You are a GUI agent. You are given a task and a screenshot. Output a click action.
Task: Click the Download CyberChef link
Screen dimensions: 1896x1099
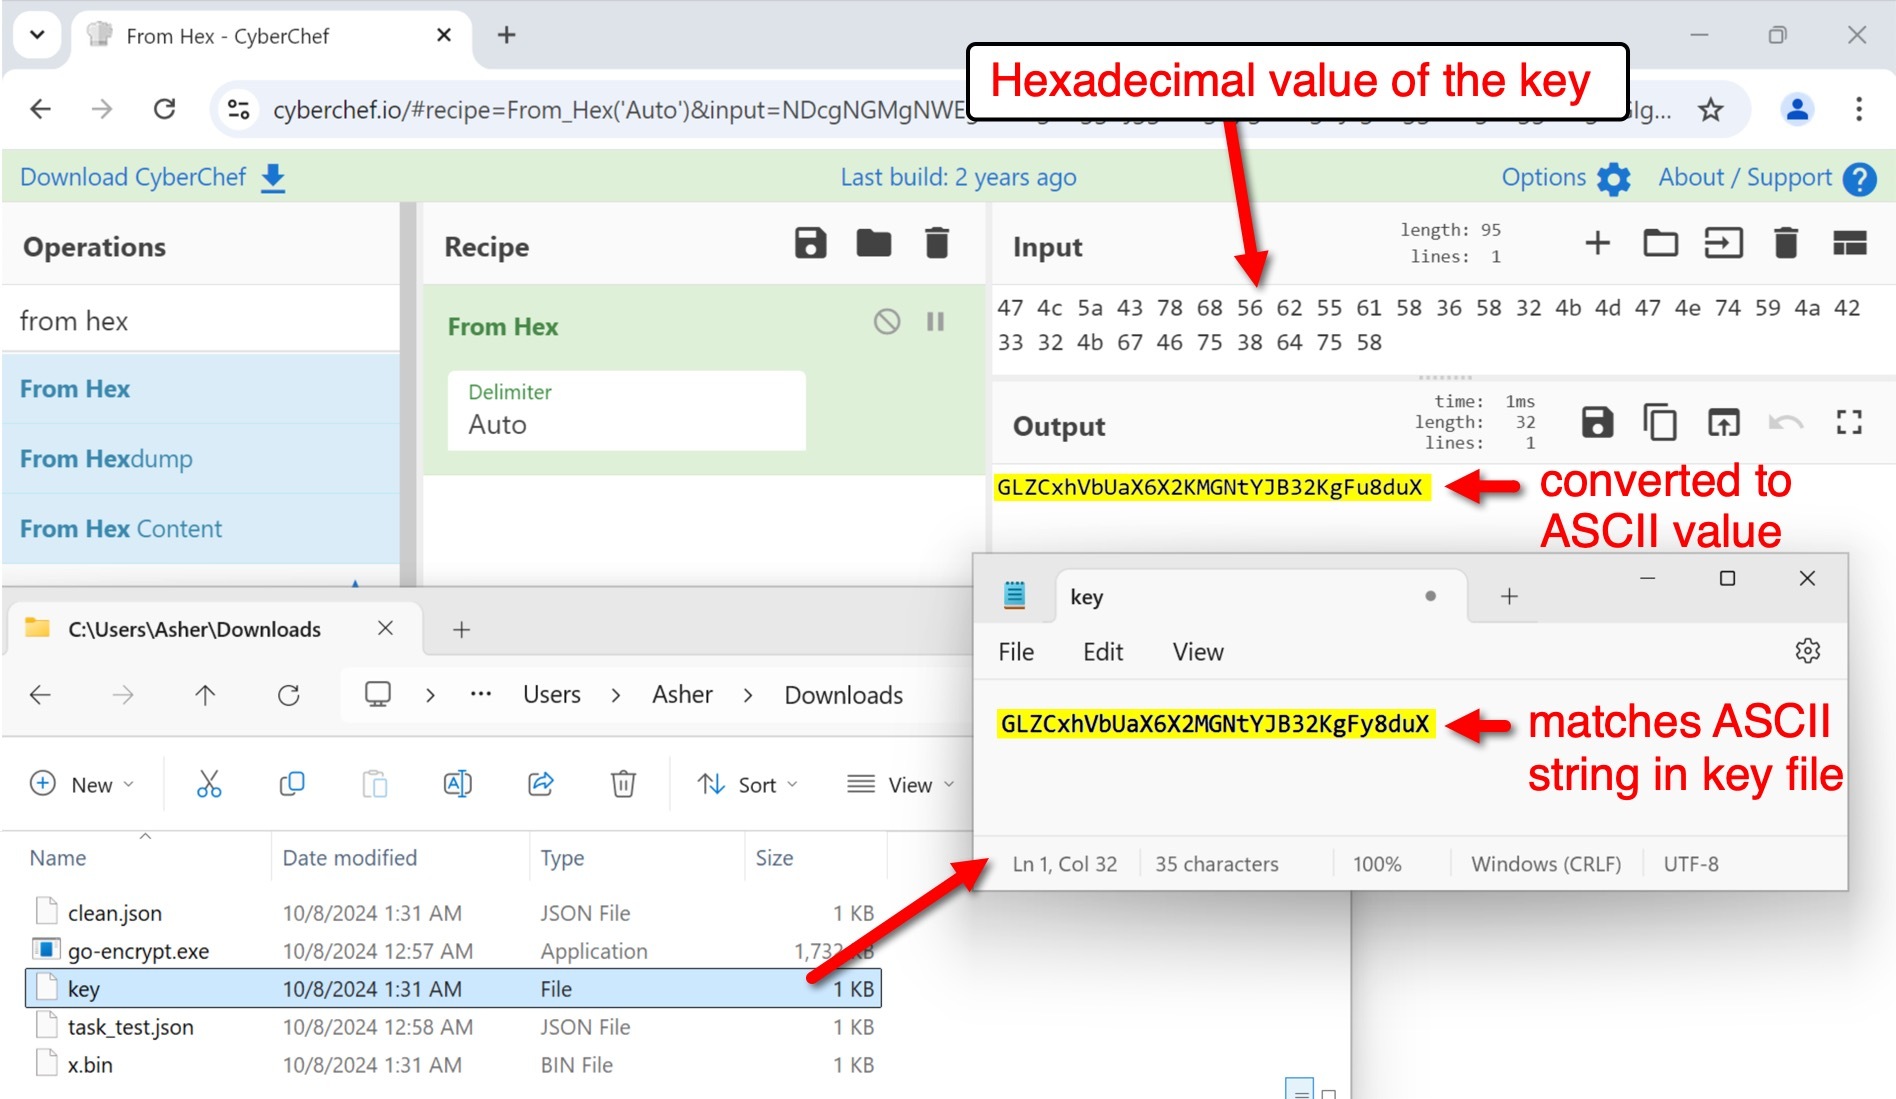pos(153,178)
